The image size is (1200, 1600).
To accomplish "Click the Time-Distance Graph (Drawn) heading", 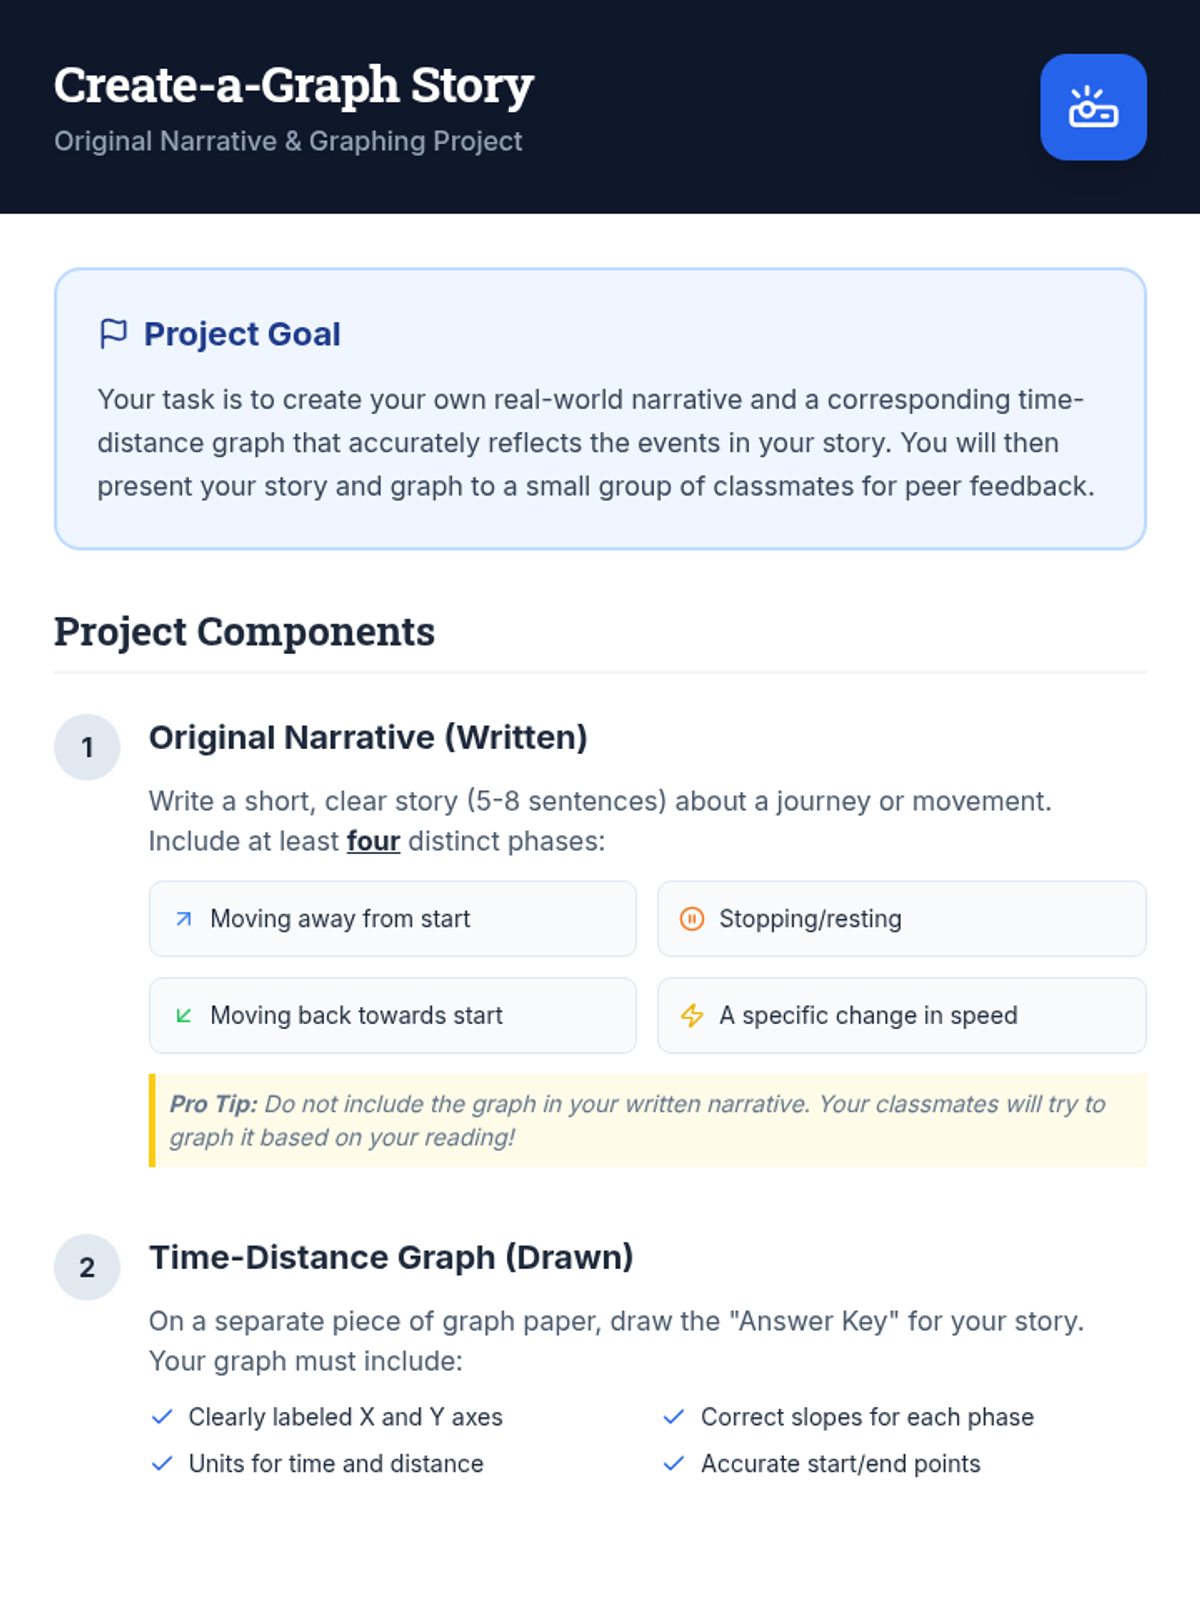I will (391, 1257).
